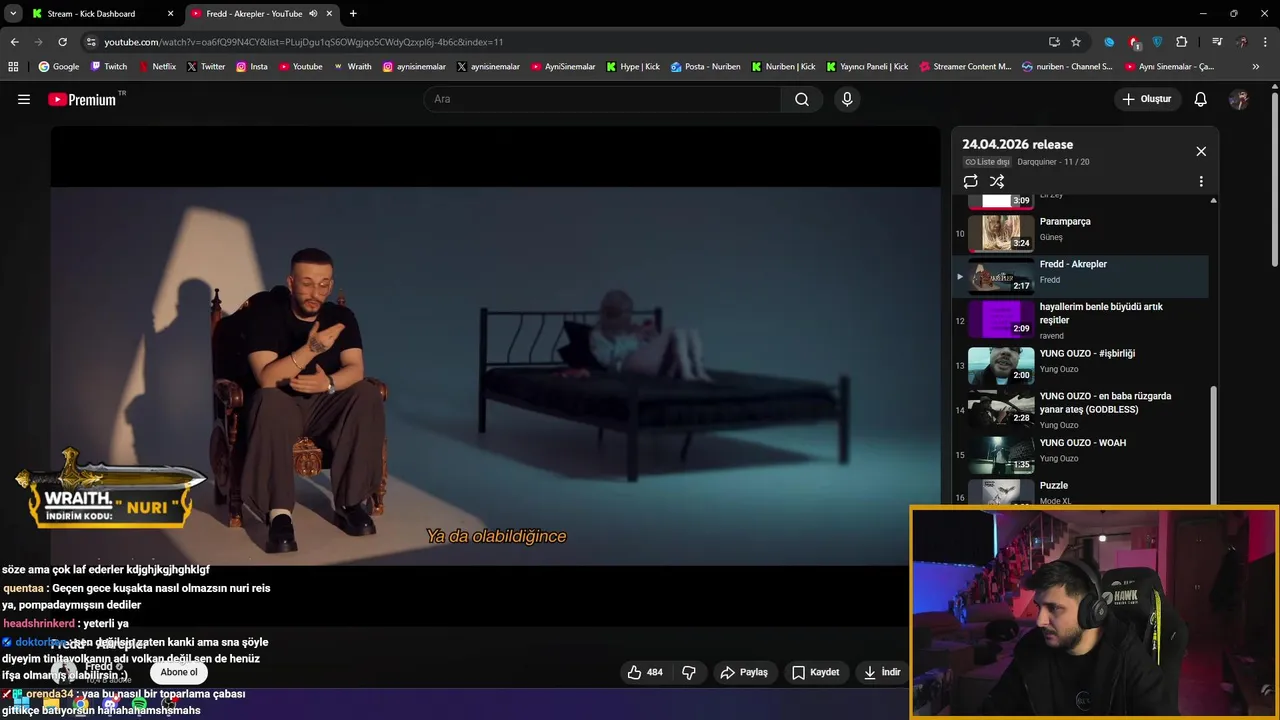This screenshot has height=720, width=1280.
Task: Download video with İndir button
Action: [x=882, y=672]
